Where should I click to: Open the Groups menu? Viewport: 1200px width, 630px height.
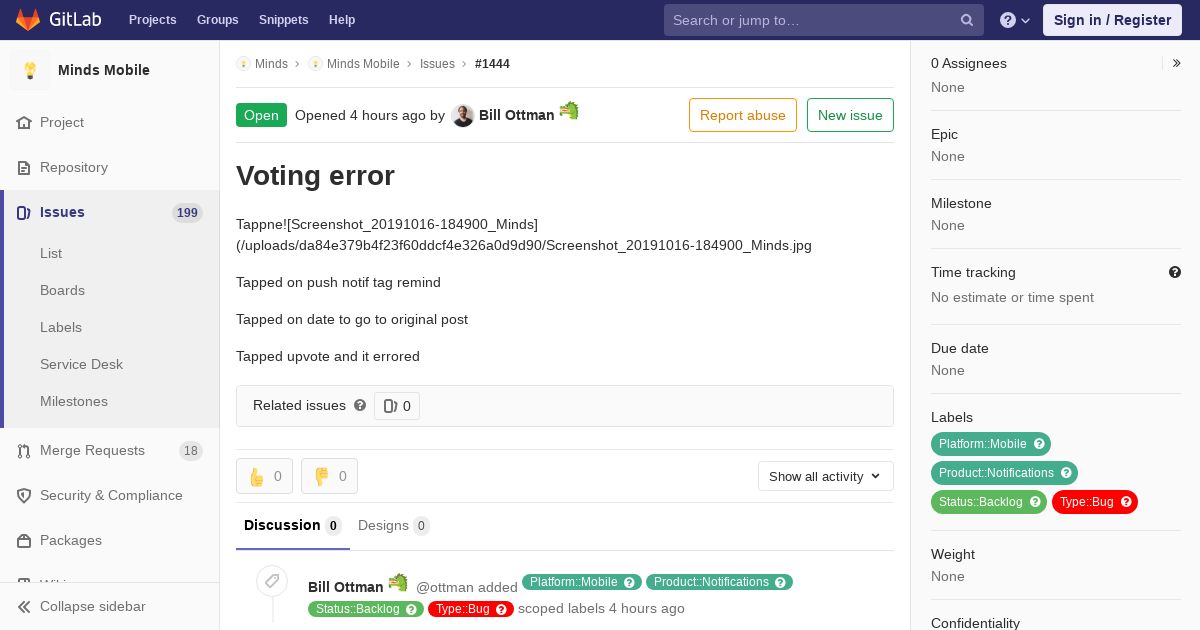coord(218,20)
